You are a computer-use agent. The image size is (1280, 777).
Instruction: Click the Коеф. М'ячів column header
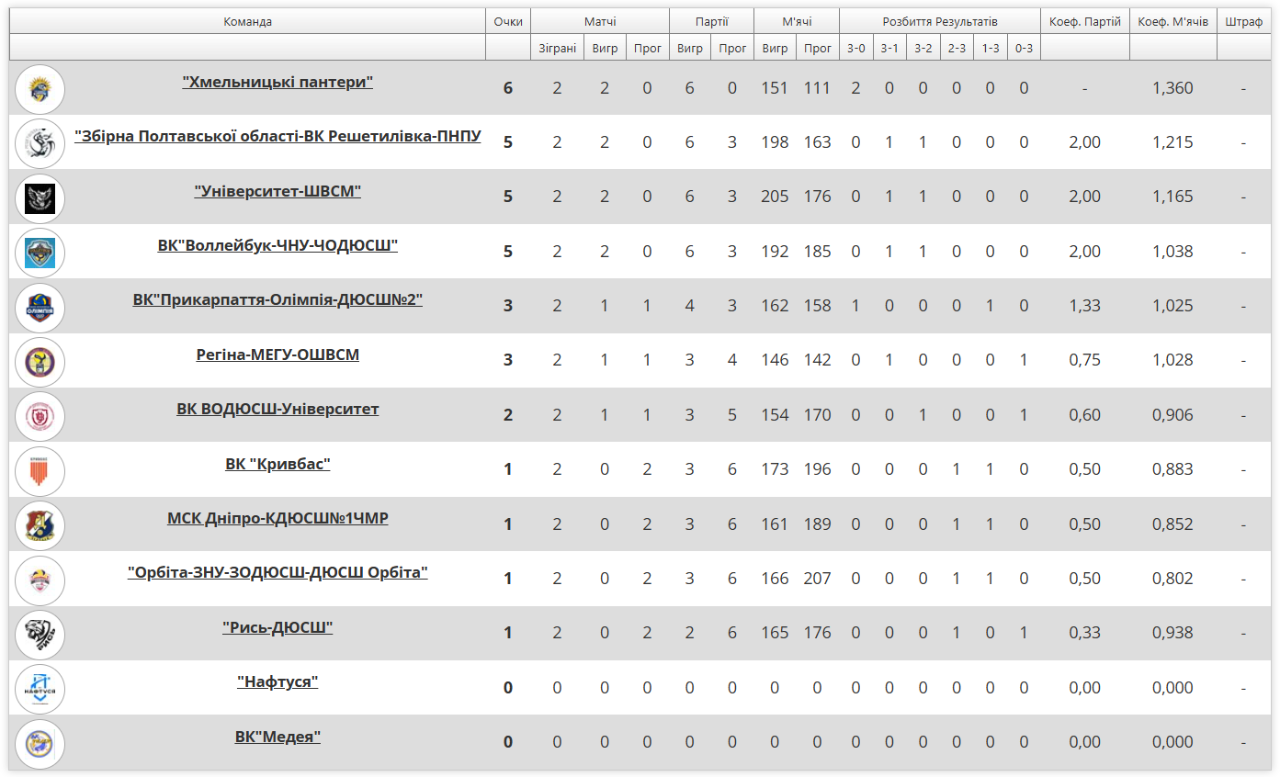[1173, 21]
